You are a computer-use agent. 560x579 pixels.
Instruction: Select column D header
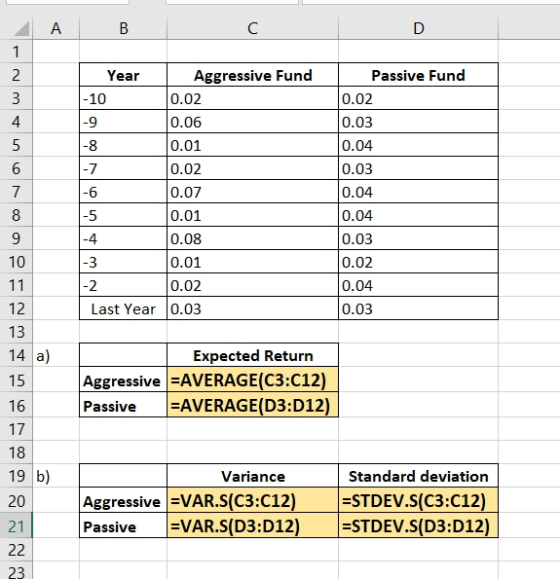(x=418, y=28)
